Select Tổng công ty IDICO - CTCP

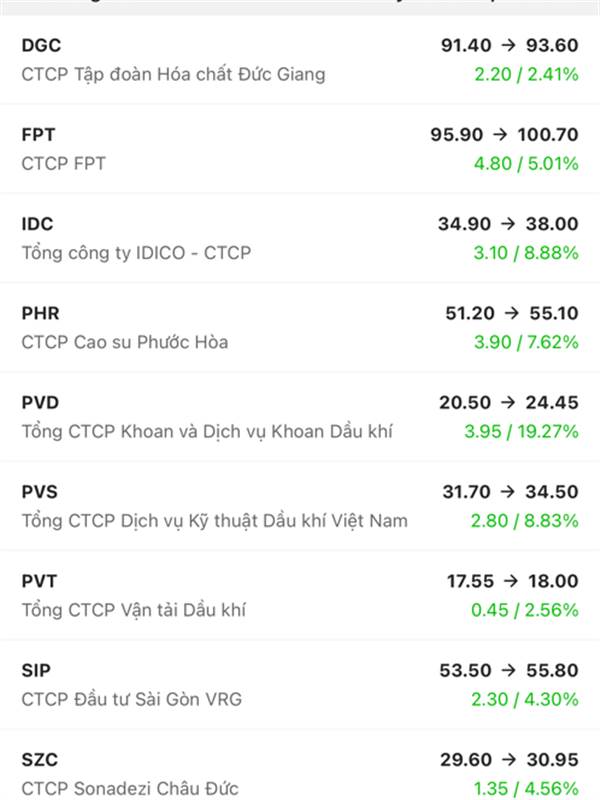point(136,253)
